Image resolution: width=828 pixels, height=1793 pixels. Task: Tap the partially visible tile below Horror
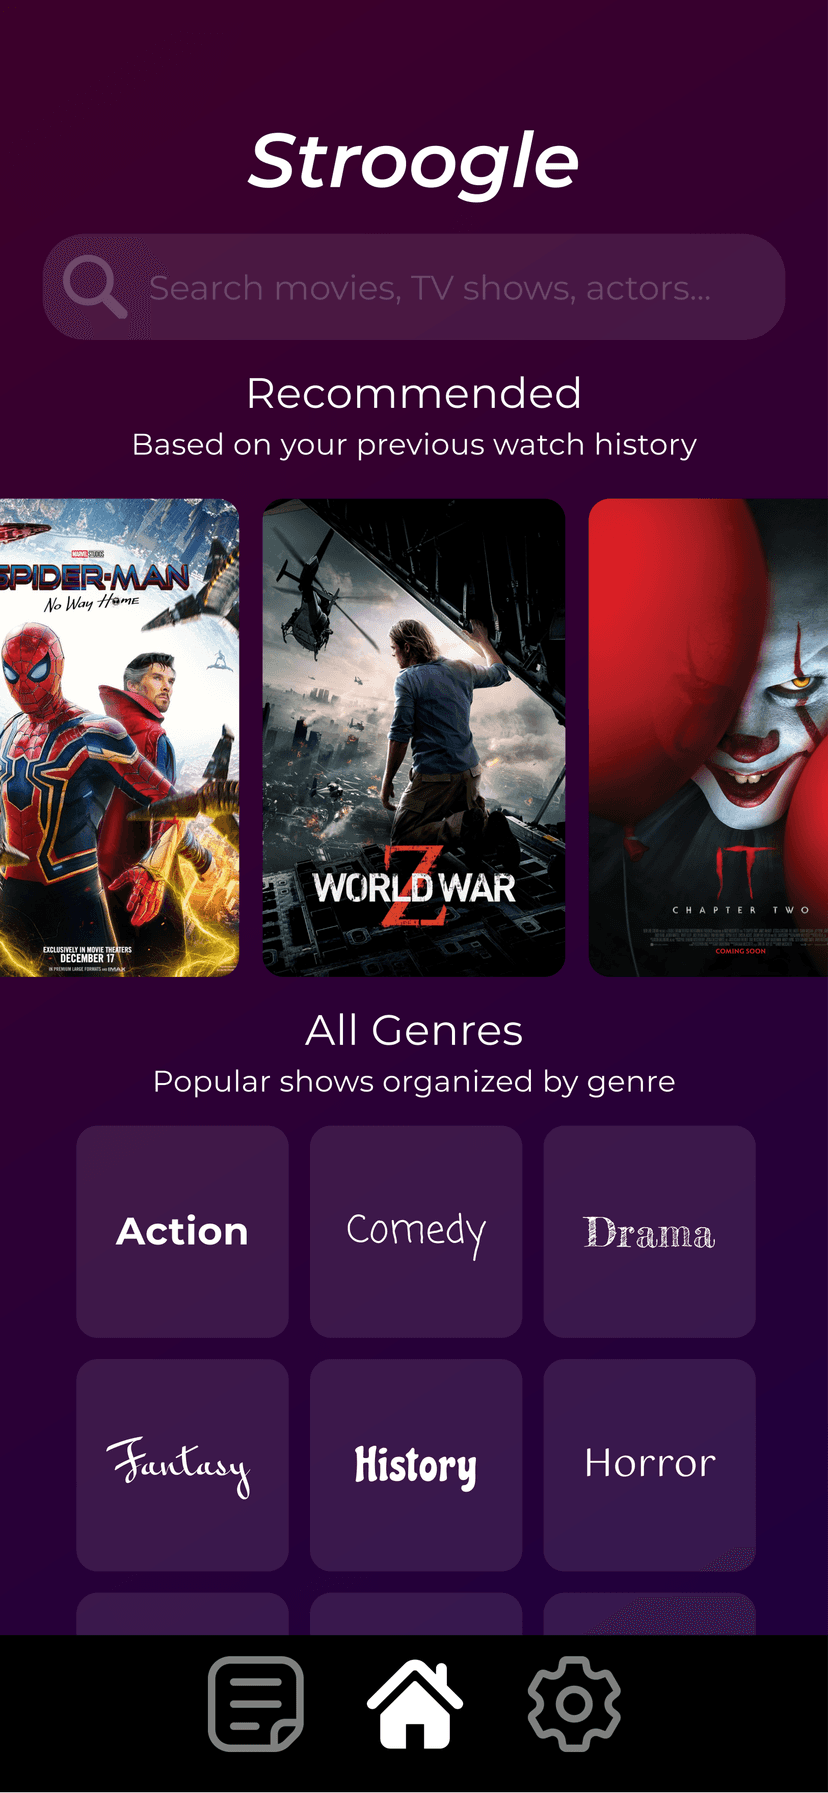pos(649,1614)
